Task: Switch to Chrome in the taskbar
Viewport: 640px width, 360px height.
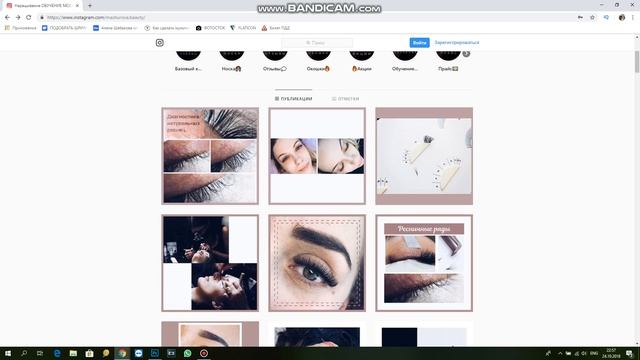Action: click(122, 353)
